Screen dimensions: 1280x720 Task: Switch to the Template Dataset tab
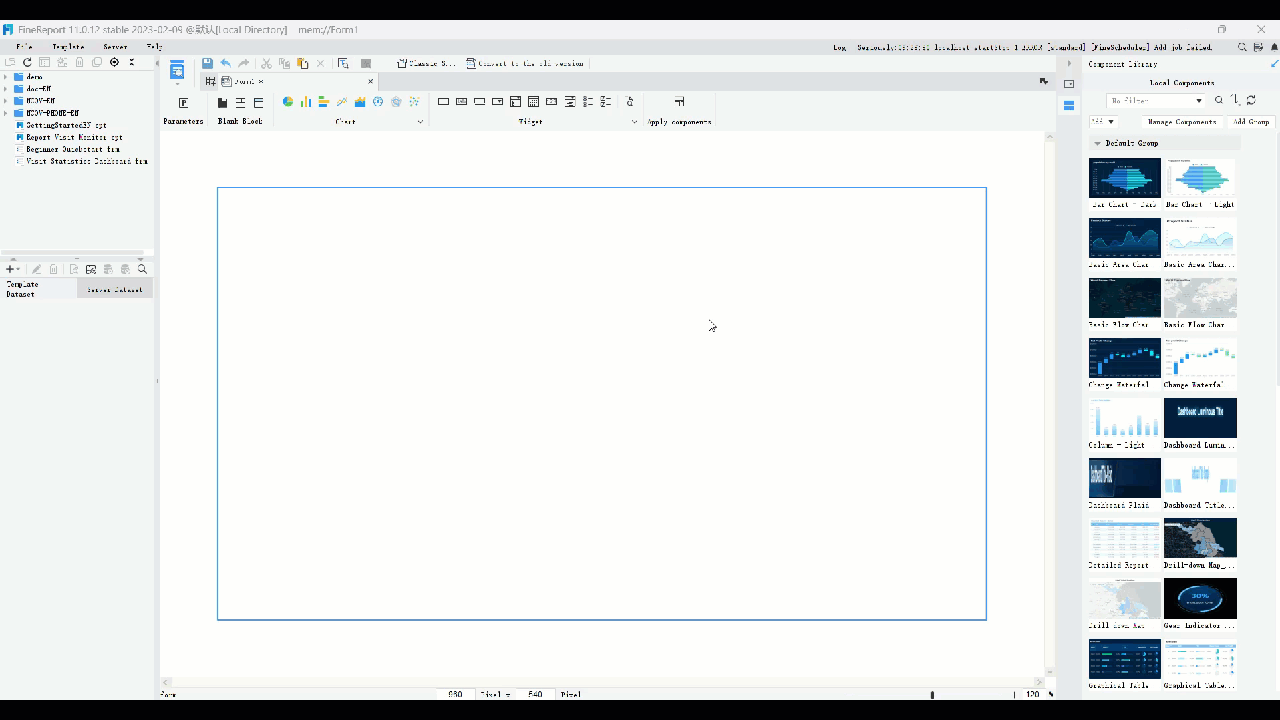click(38, 289)
